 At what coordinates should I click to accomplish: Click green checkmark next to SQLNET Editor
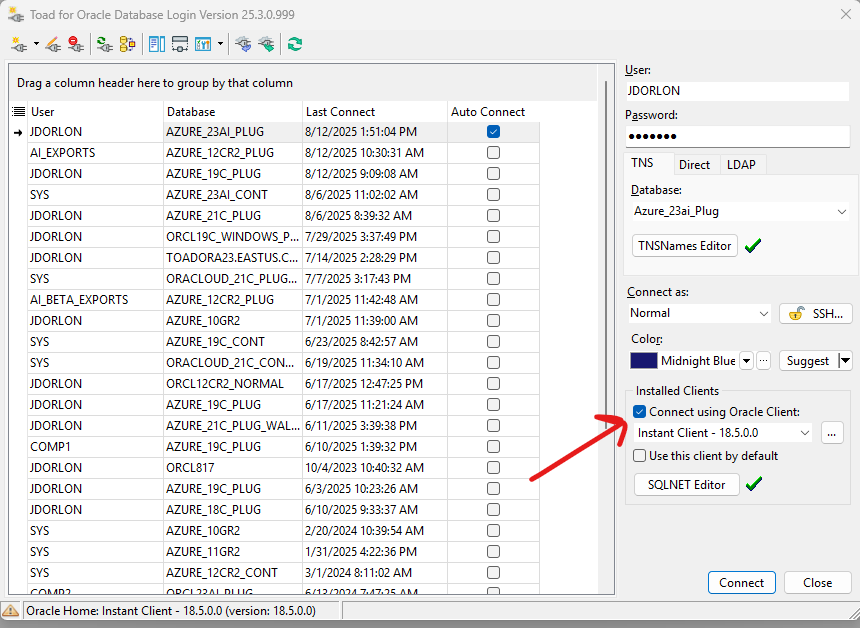[754, 484]
